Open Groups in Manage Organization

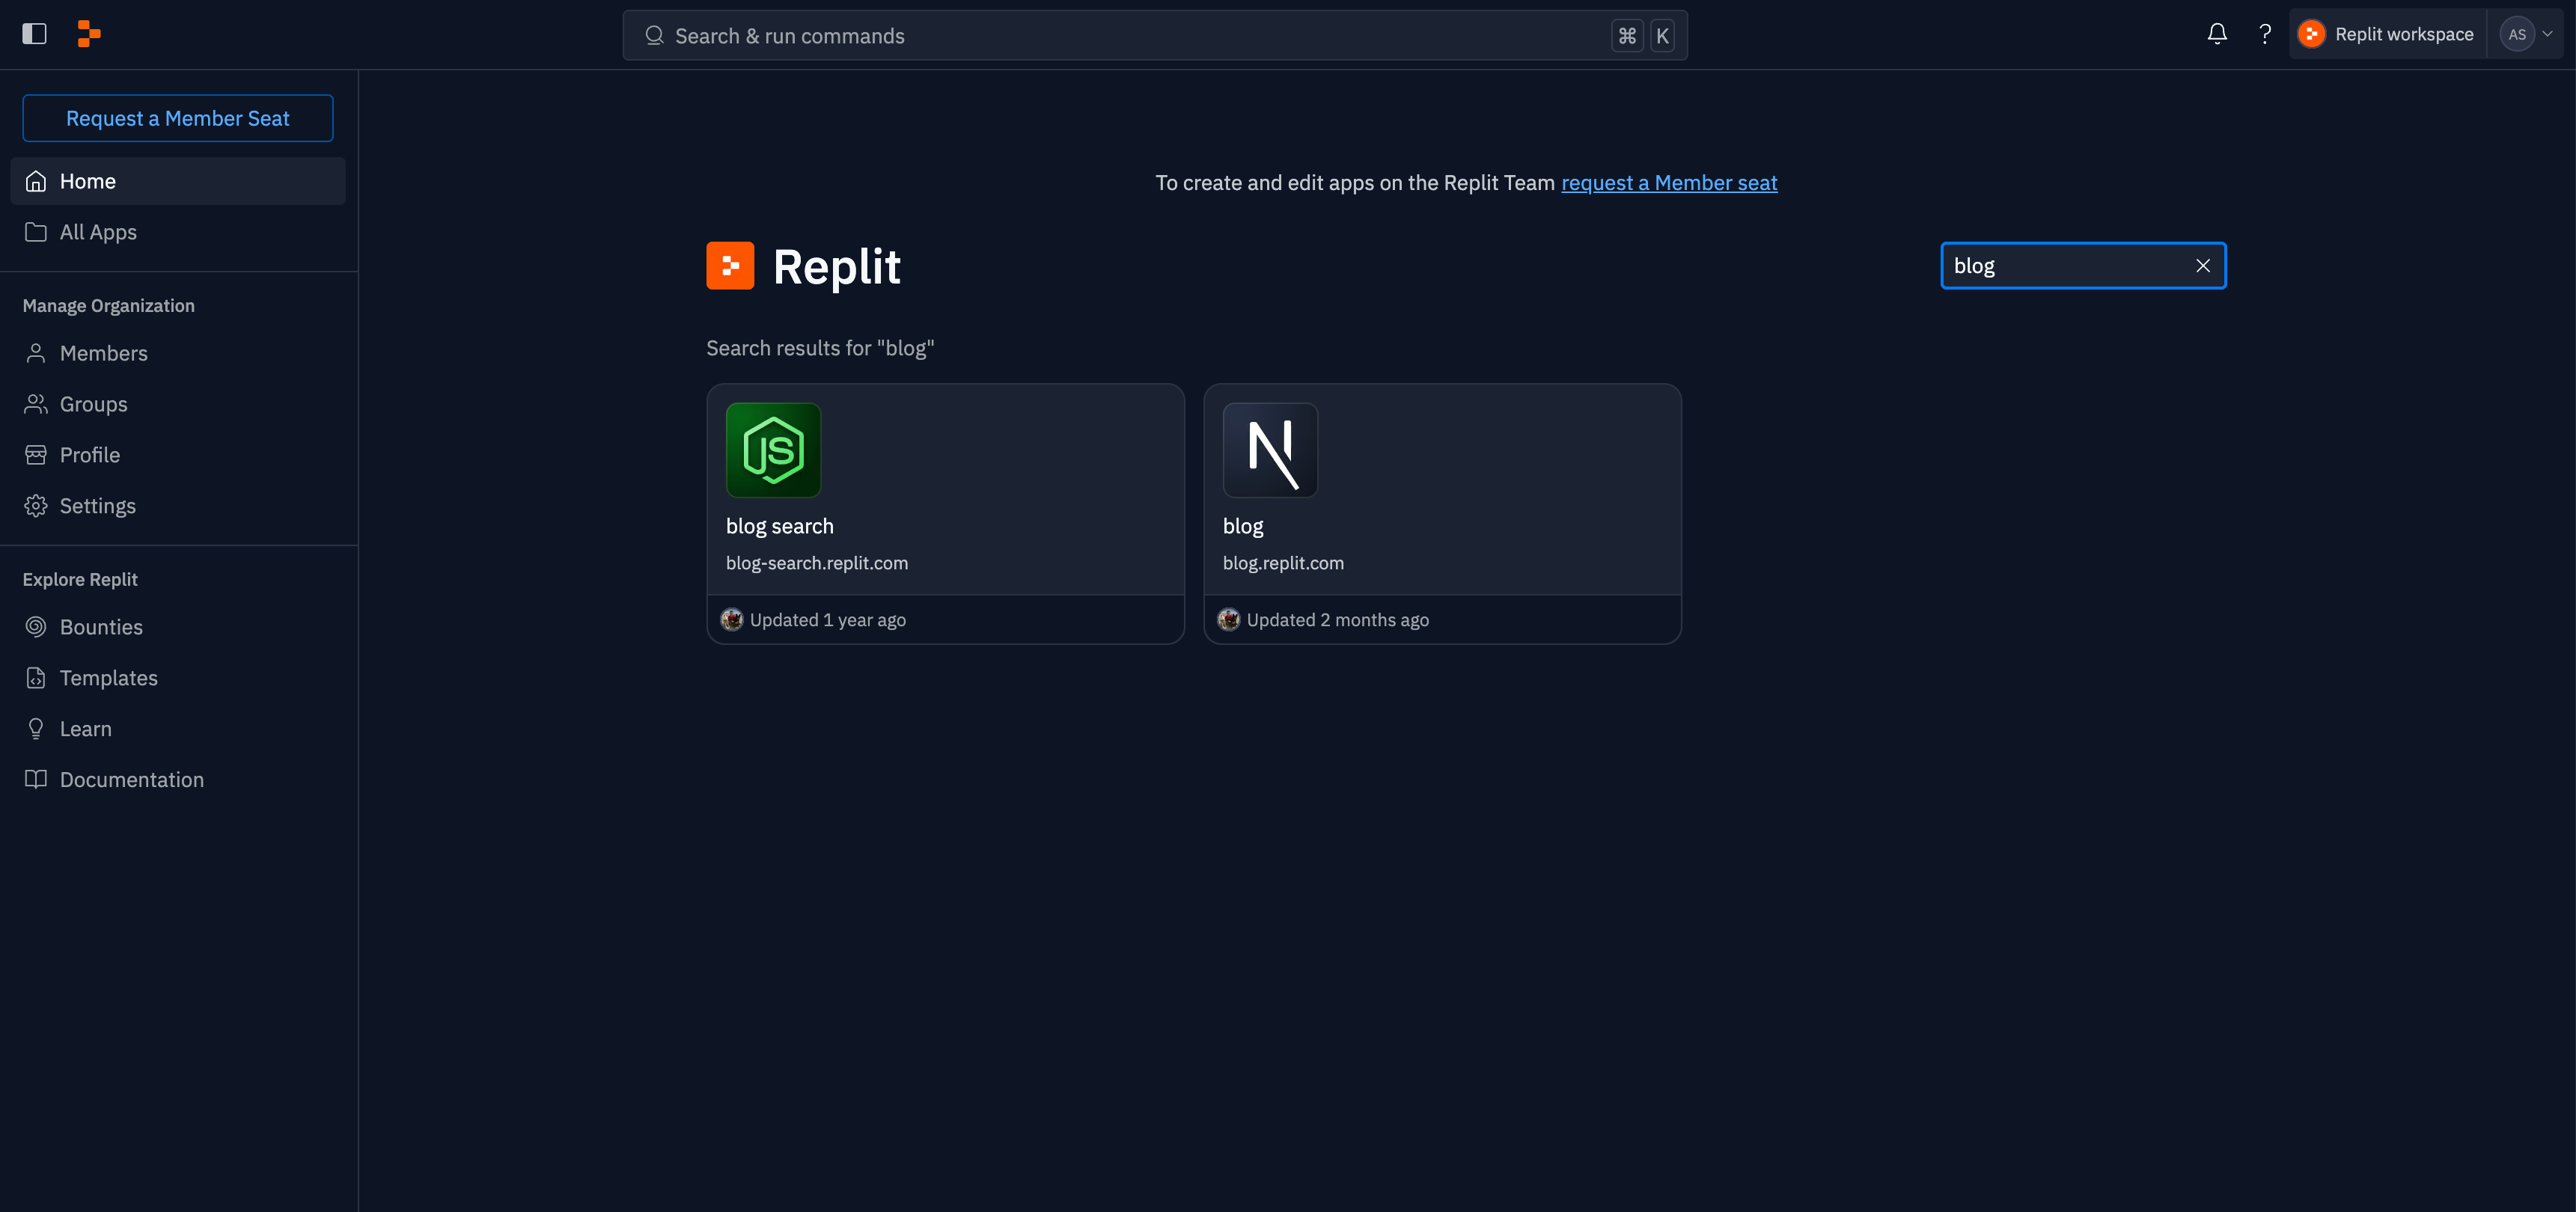pyautogui.click(x=93, y=404)
